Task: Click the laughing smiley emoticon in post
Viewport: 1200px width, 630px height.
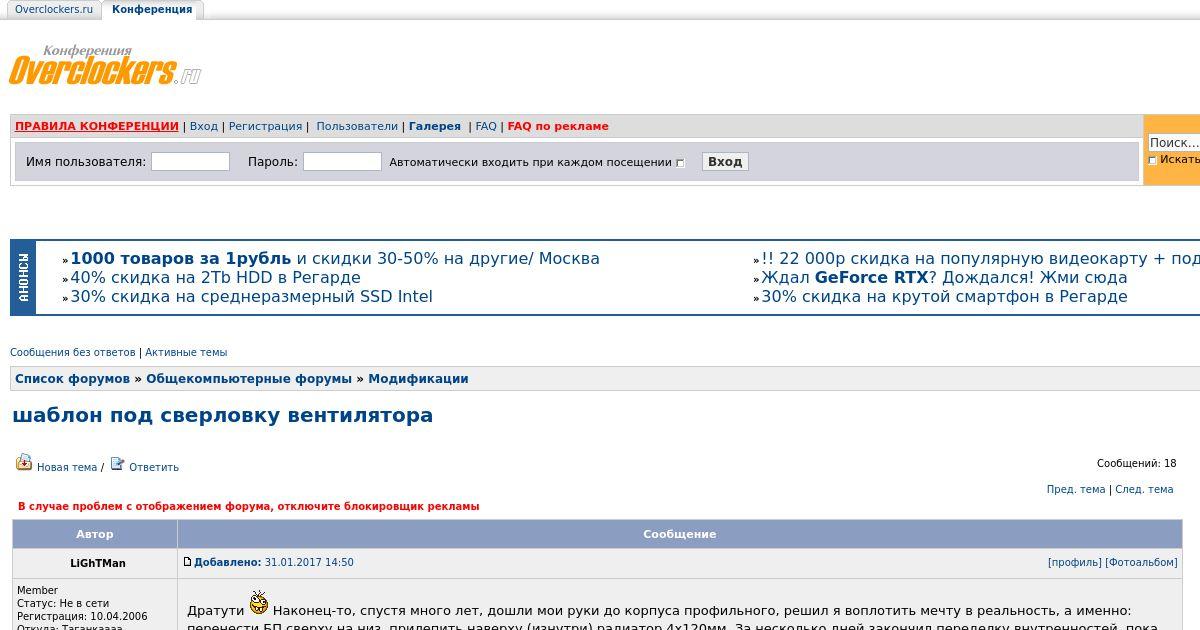Action: pos(259,603)
